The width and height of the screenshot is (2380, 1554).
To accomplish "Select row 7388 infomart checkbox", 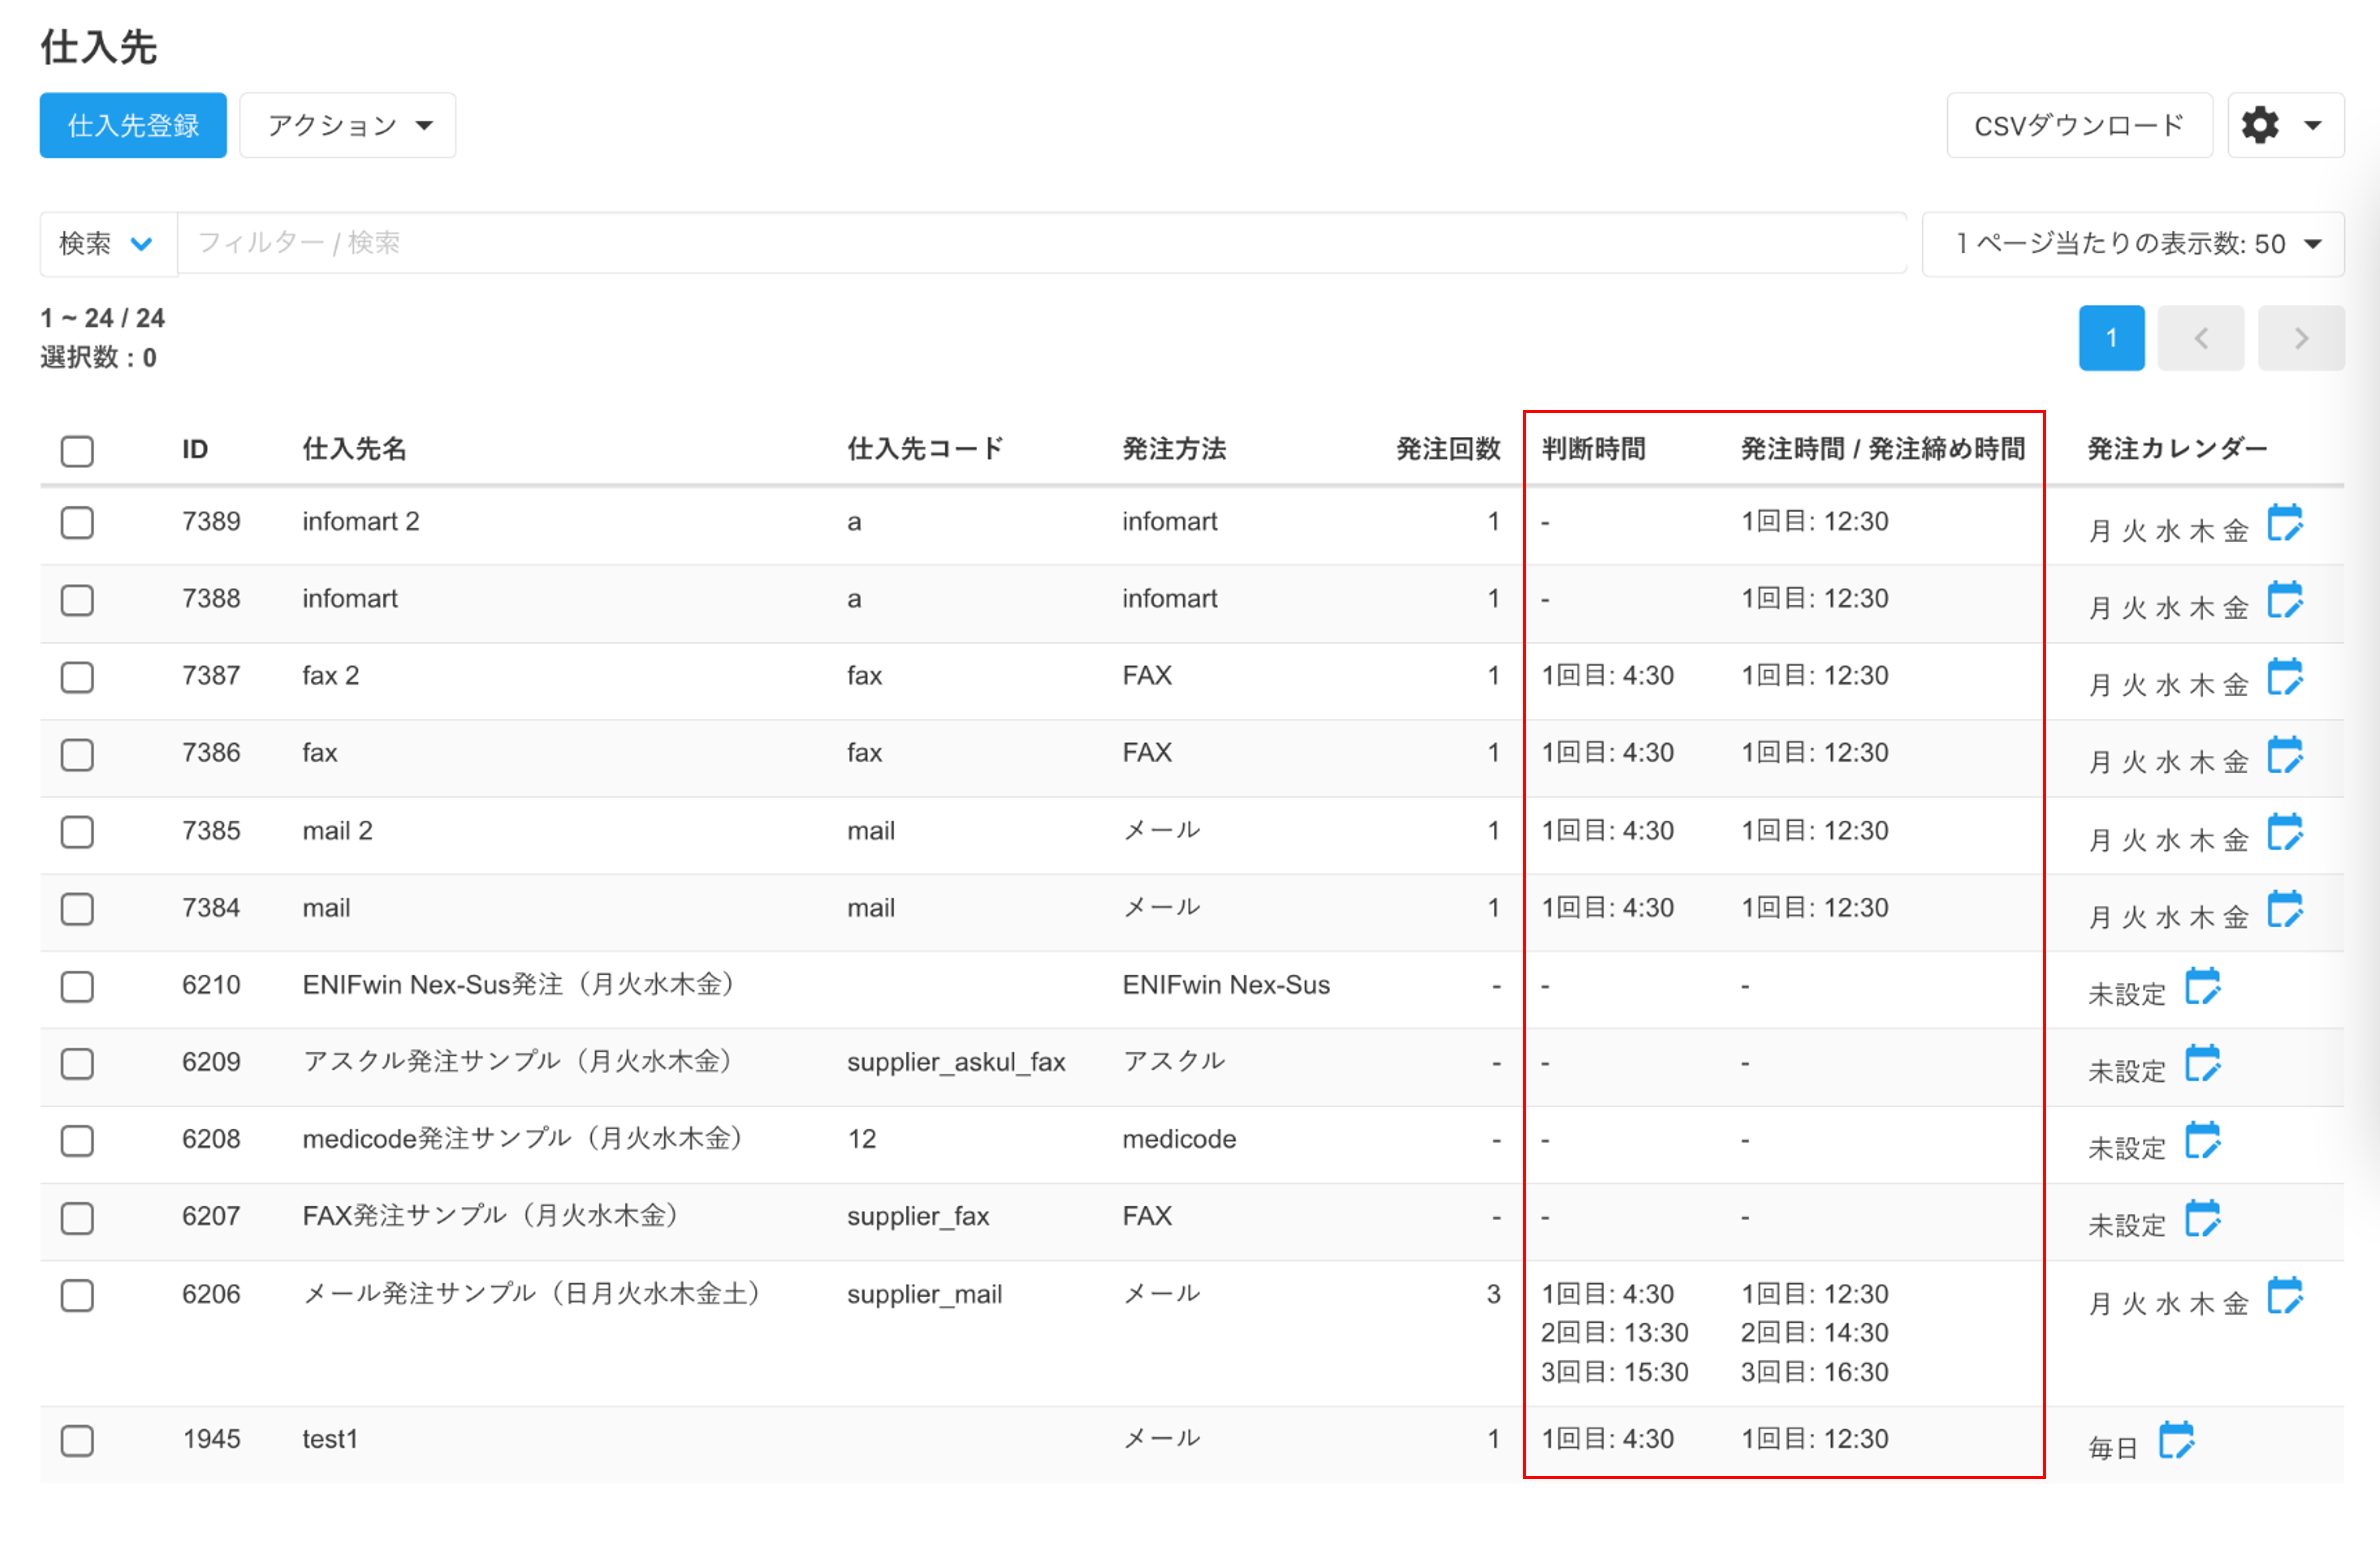I will click(77, 600).
